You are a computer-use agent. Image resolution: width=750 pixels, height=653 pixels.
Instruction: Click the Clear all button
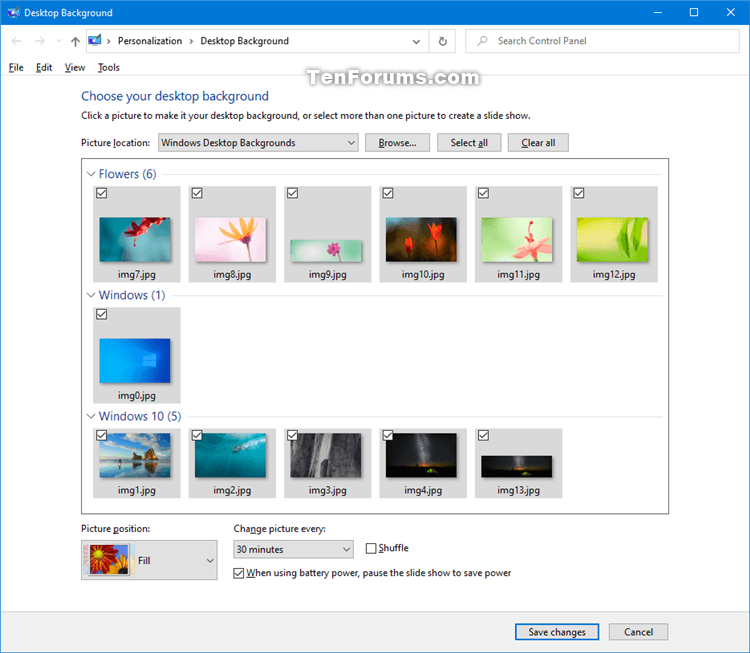pyautogui.click(x=538, y=143)
